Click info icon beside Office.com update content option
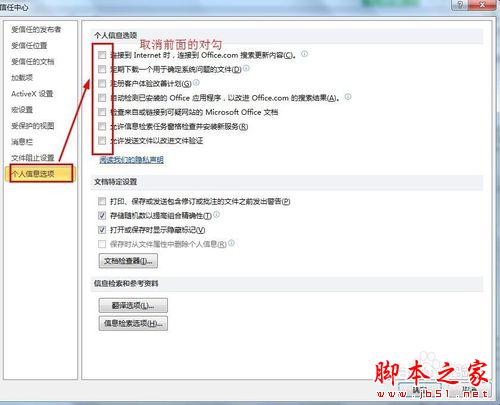 (305, 54)
